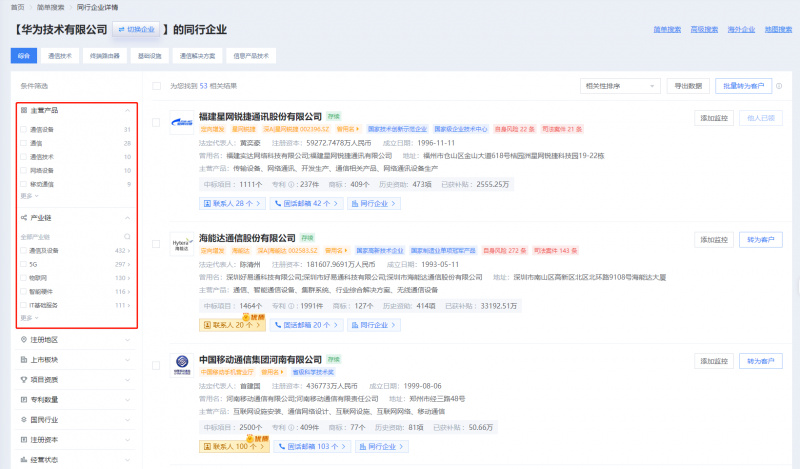800x469 pixels.
Task: Open 地图搜索 link
Action: pos(779,30)
